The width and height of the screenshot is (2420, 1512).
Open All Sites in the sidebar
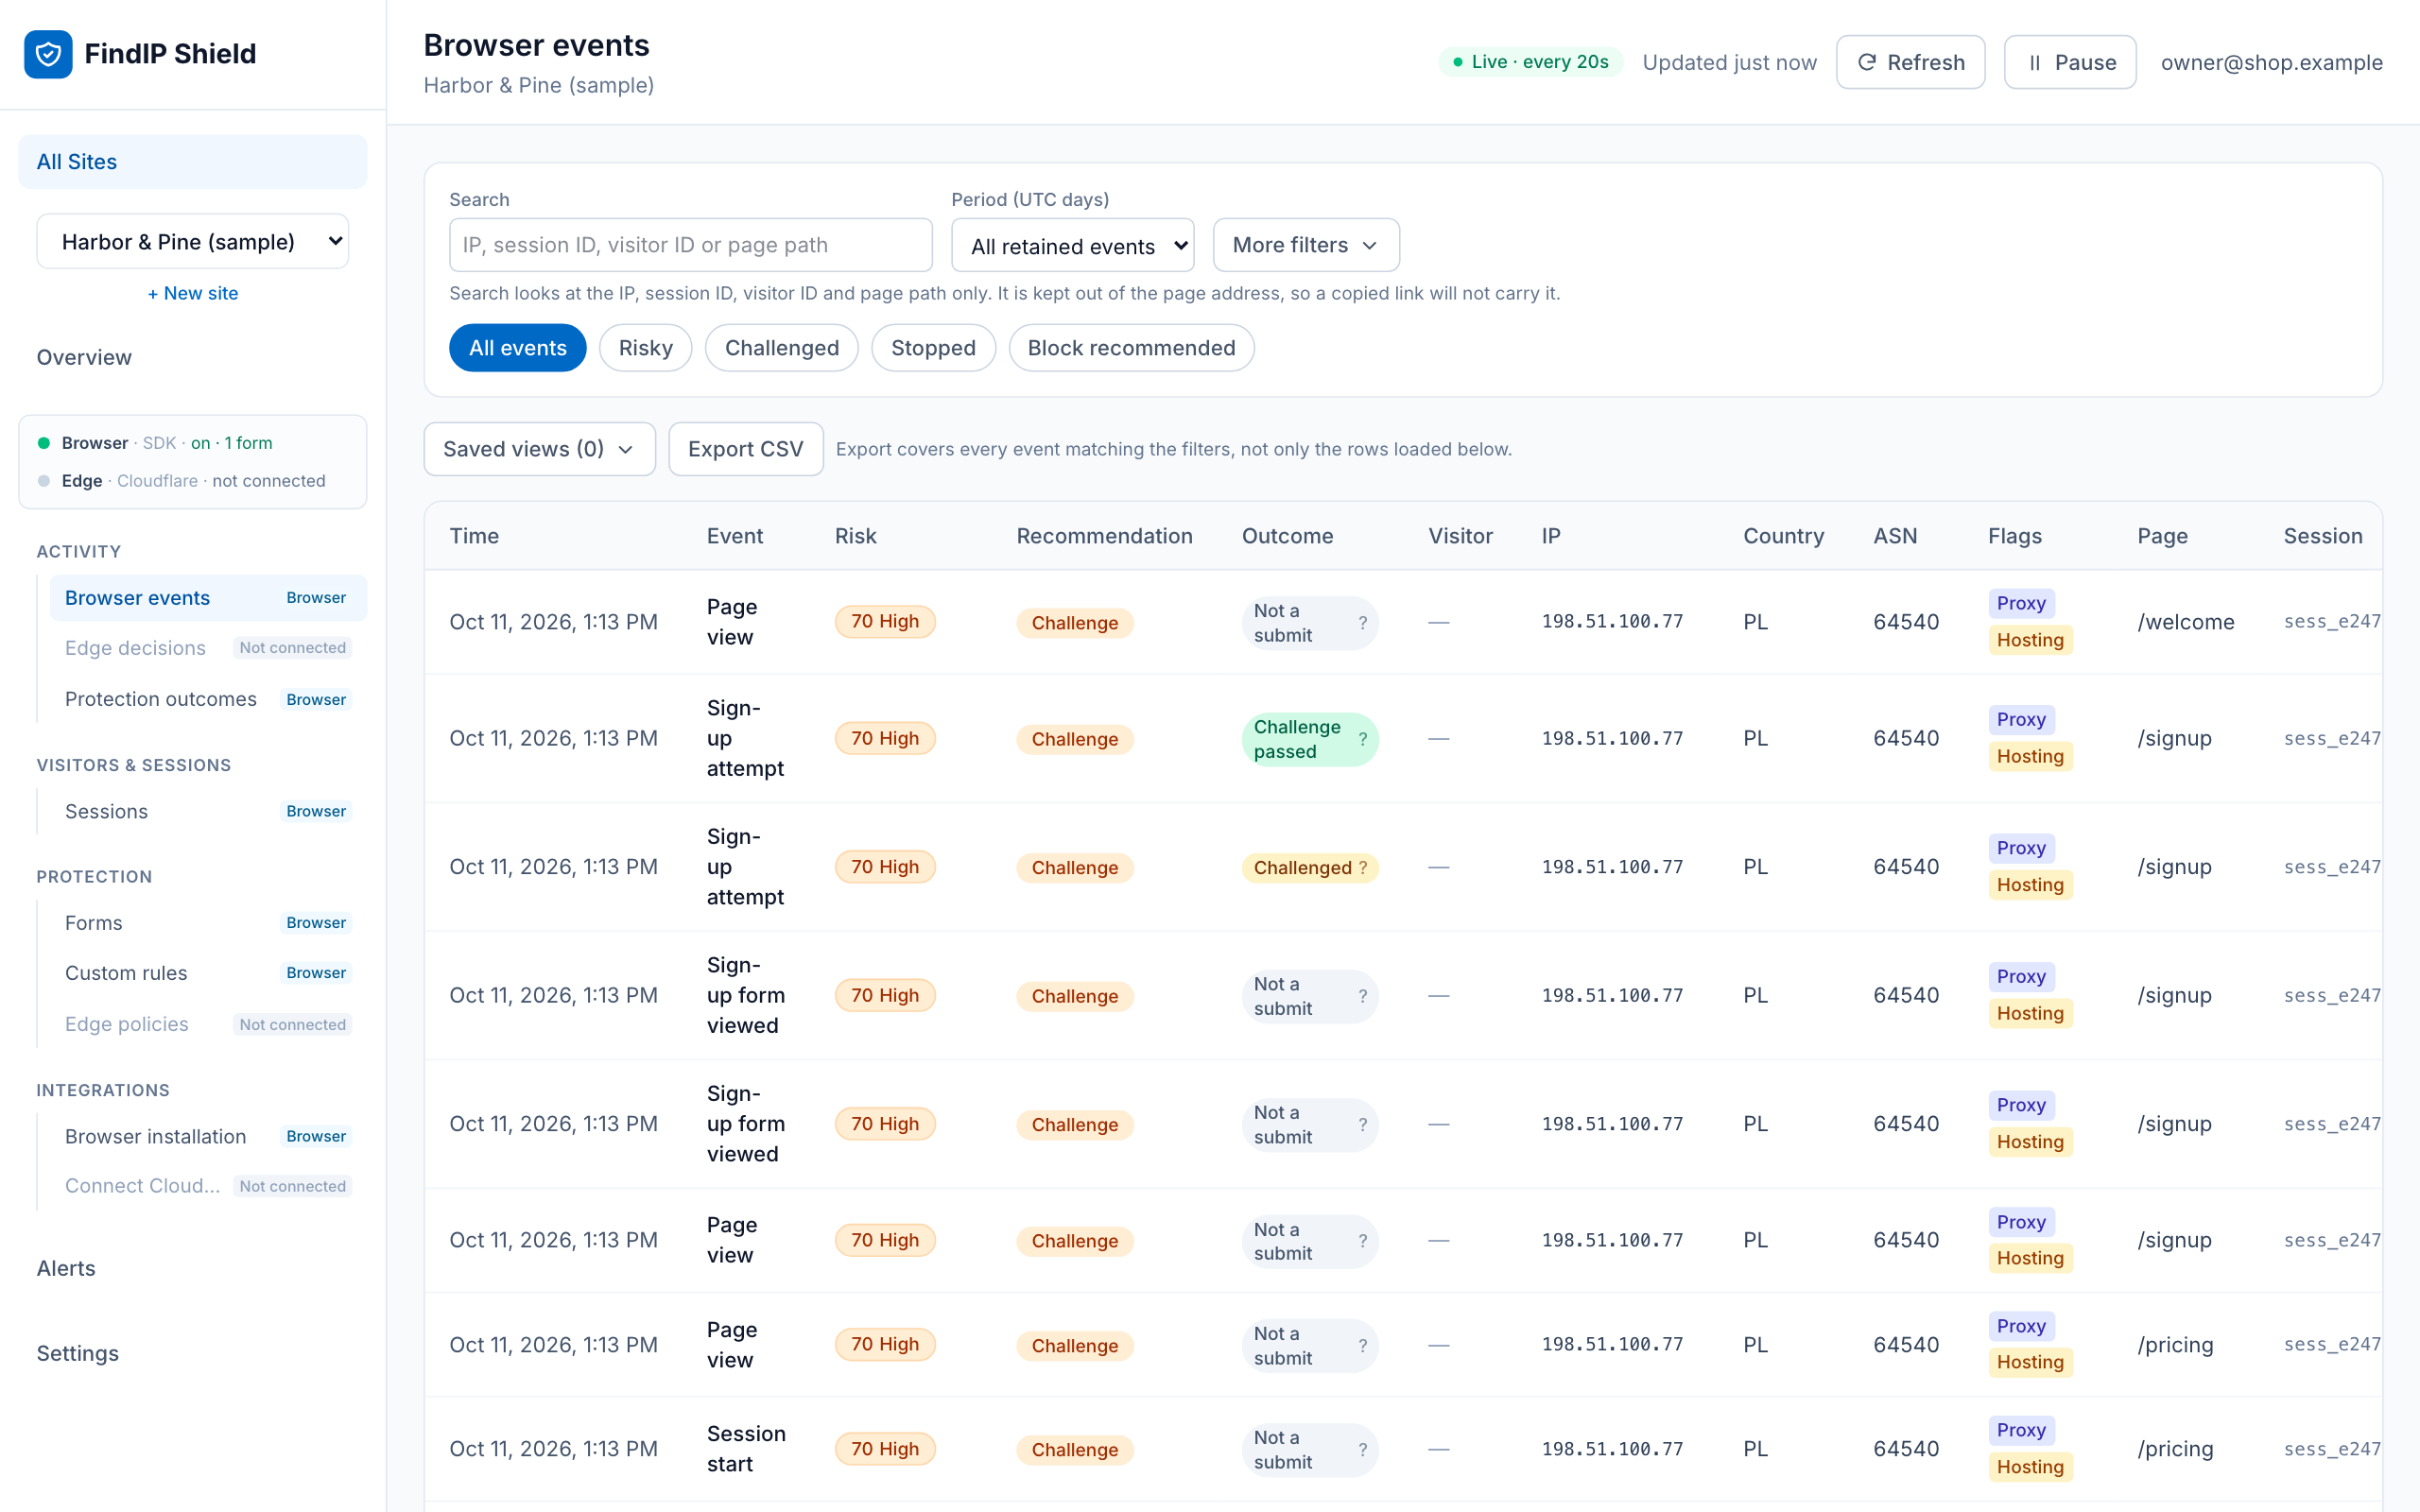coord(193,162)
